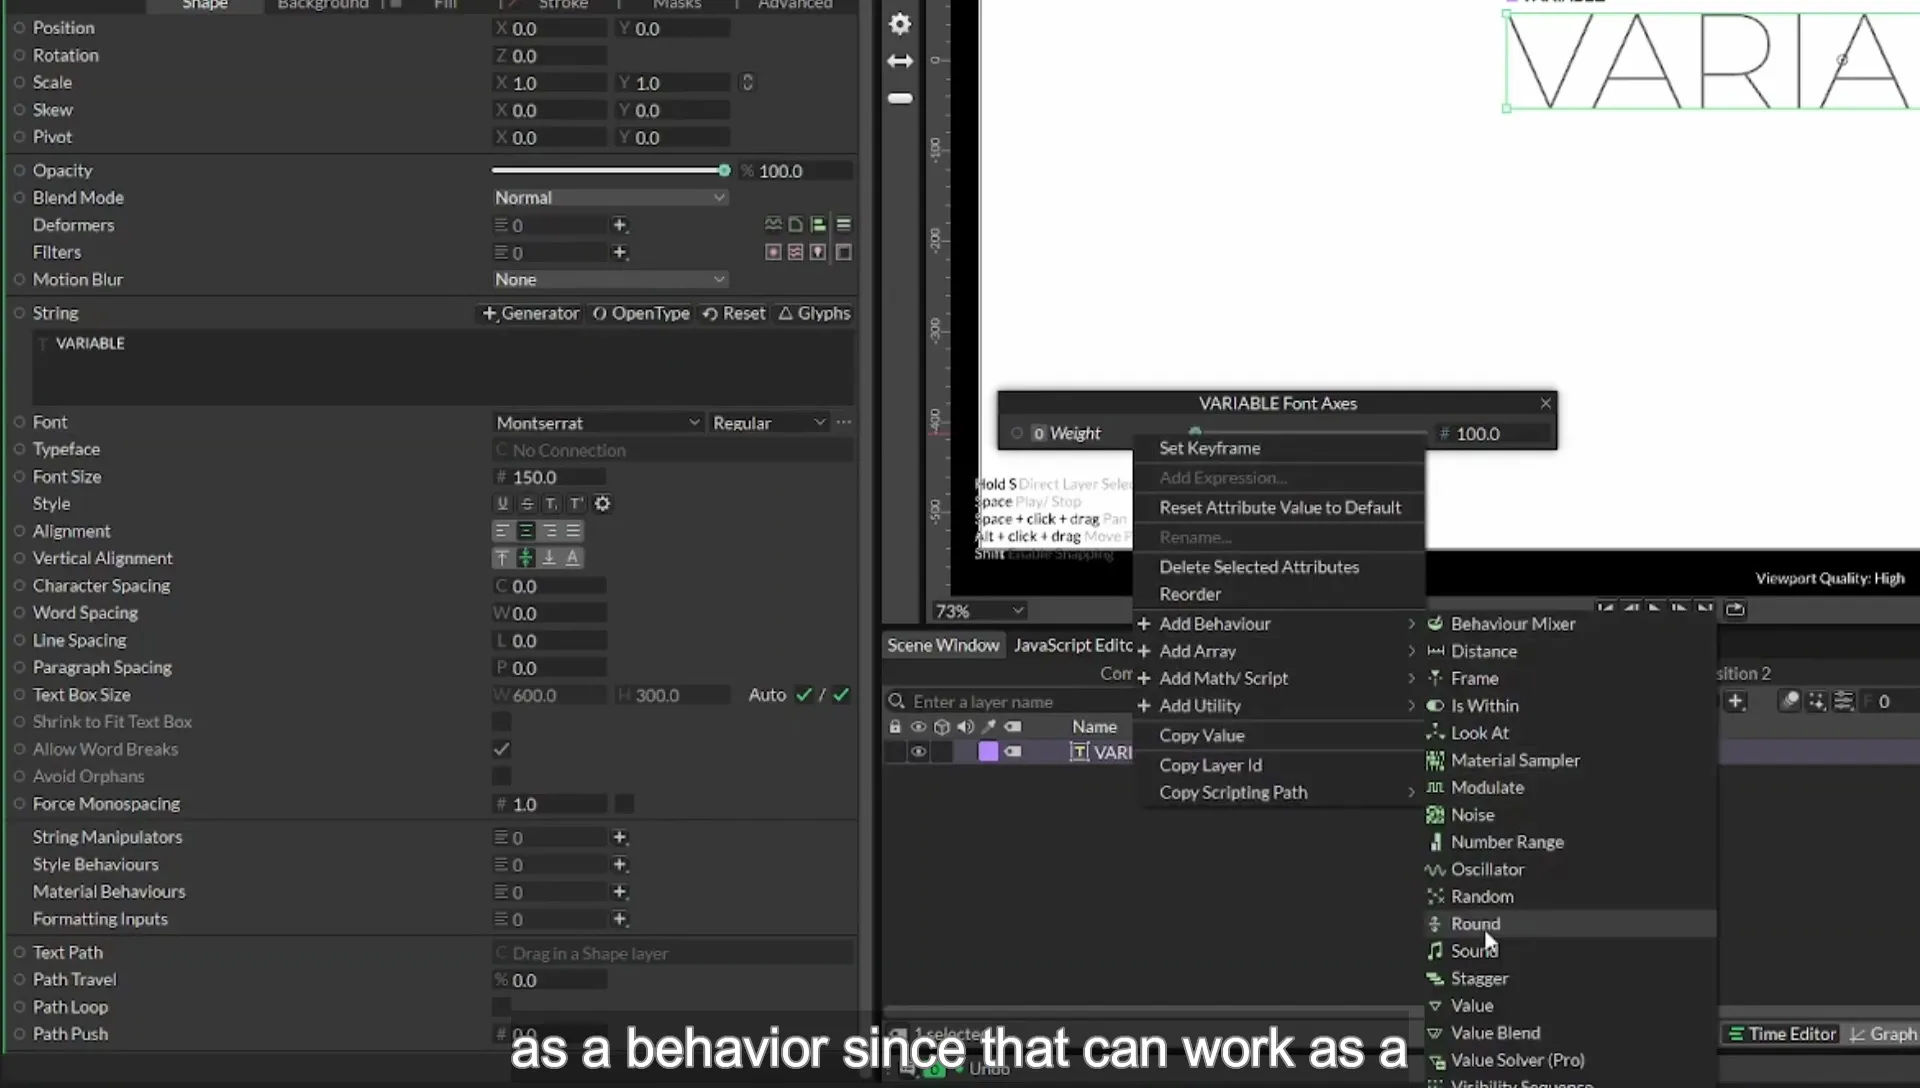The height and width of the screenshot is (1088, 1920).
Task: Choose Round behaviour from submenu
Action: click(x=1569, y=924)
